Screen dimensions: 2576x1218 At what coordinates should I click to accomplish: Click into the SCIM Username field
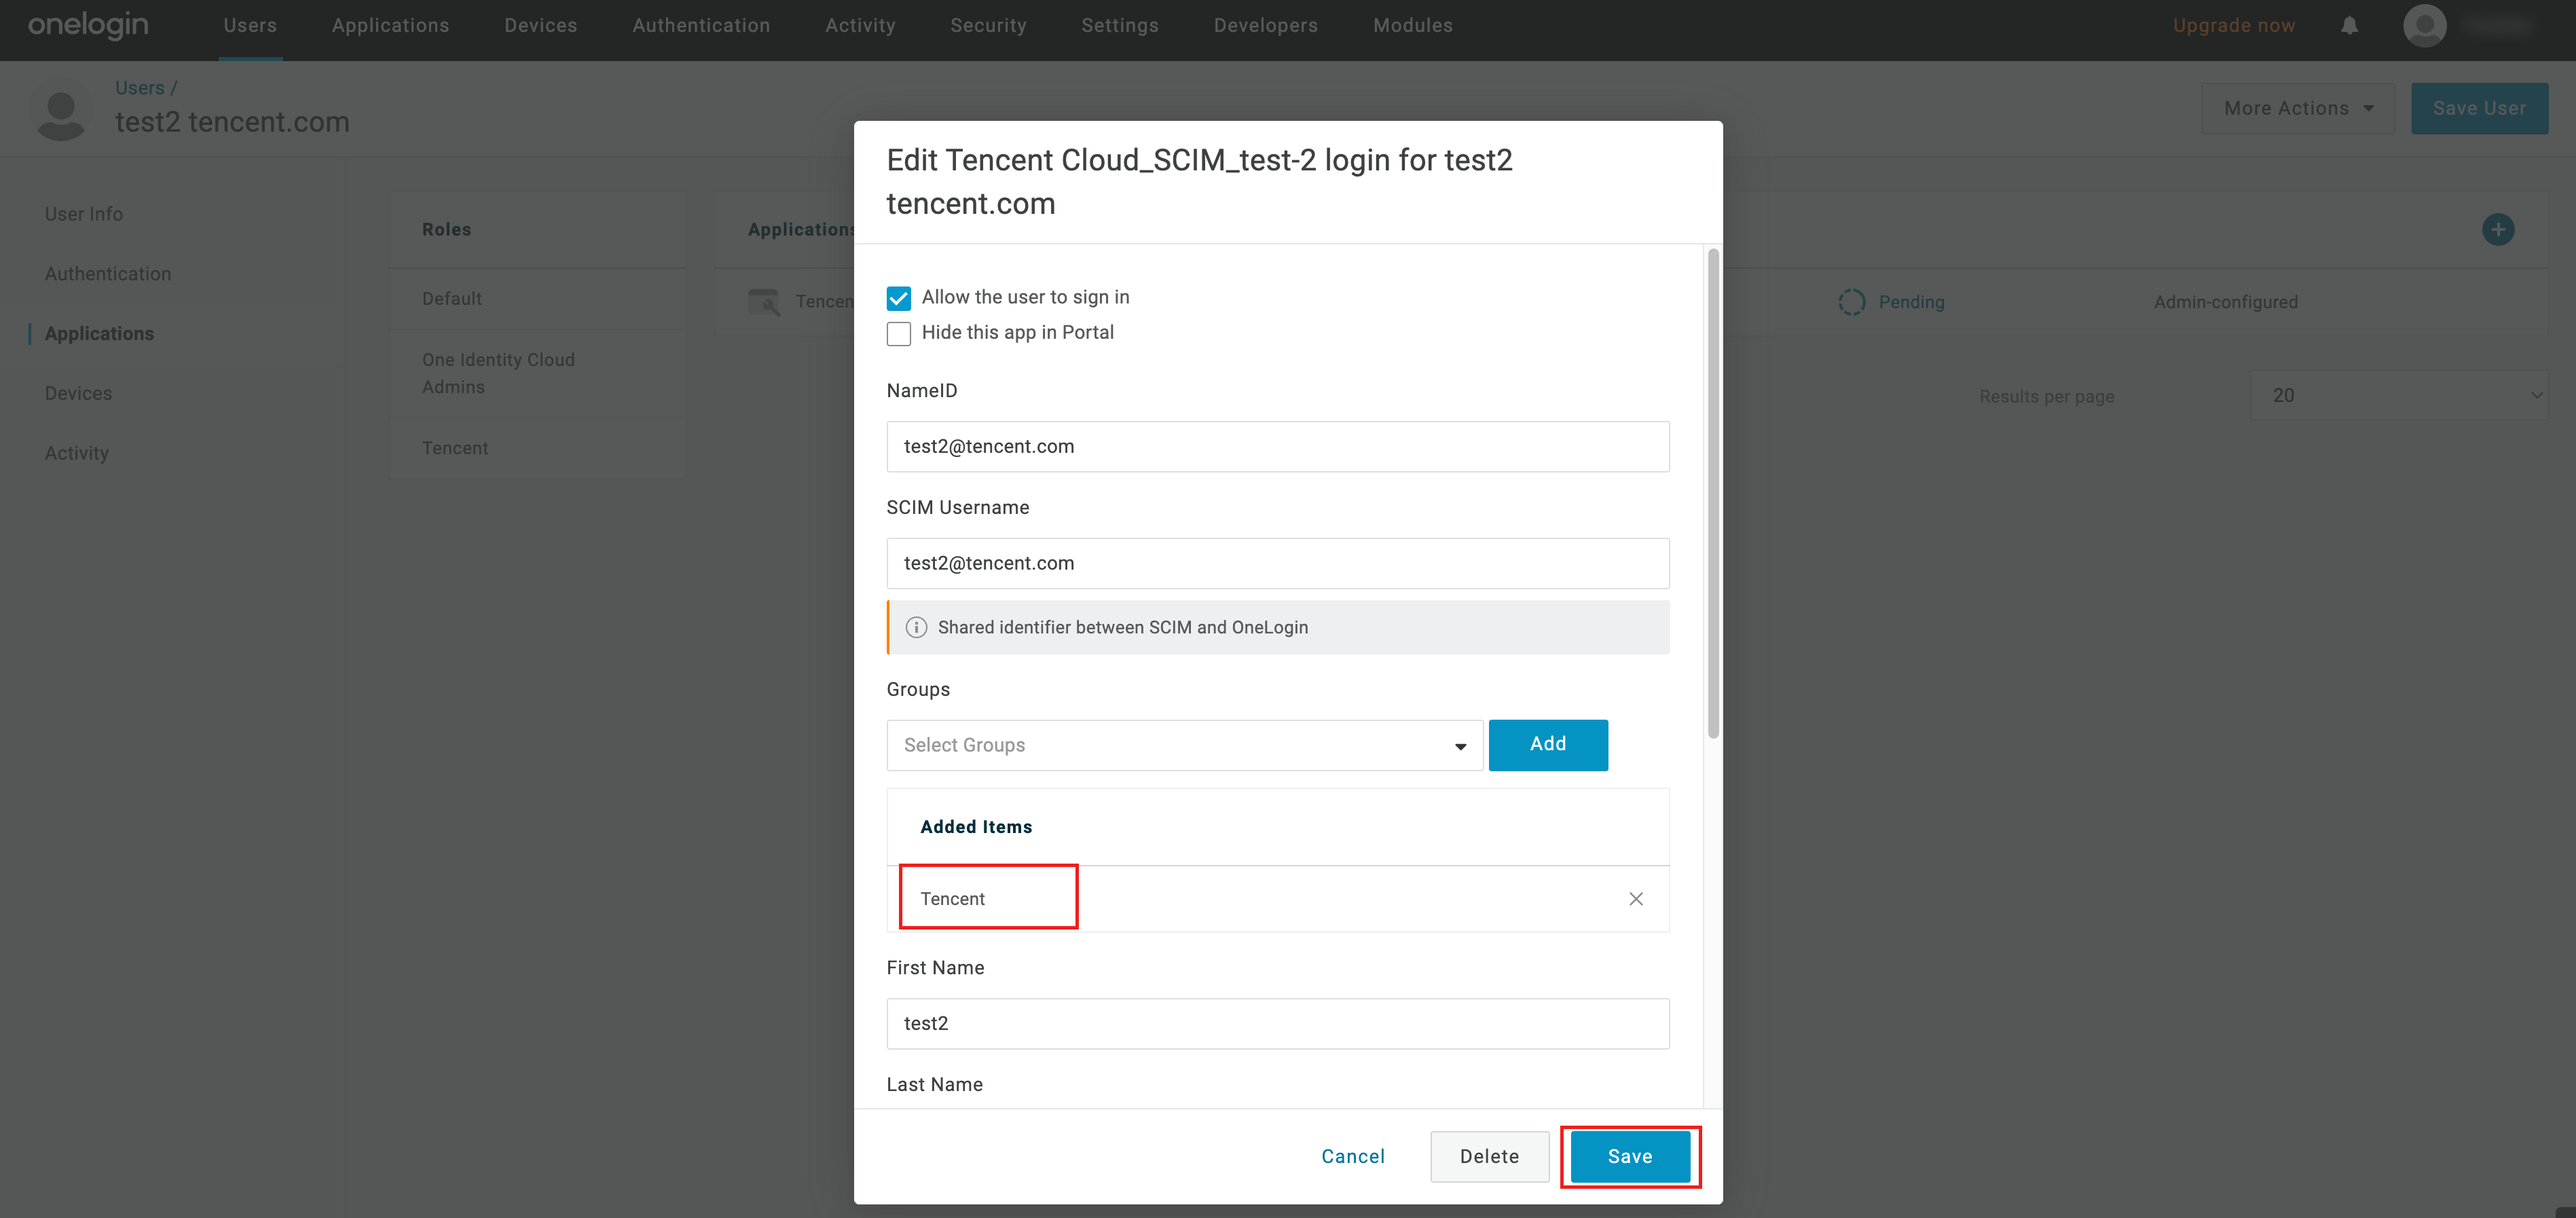(1277, 563)
